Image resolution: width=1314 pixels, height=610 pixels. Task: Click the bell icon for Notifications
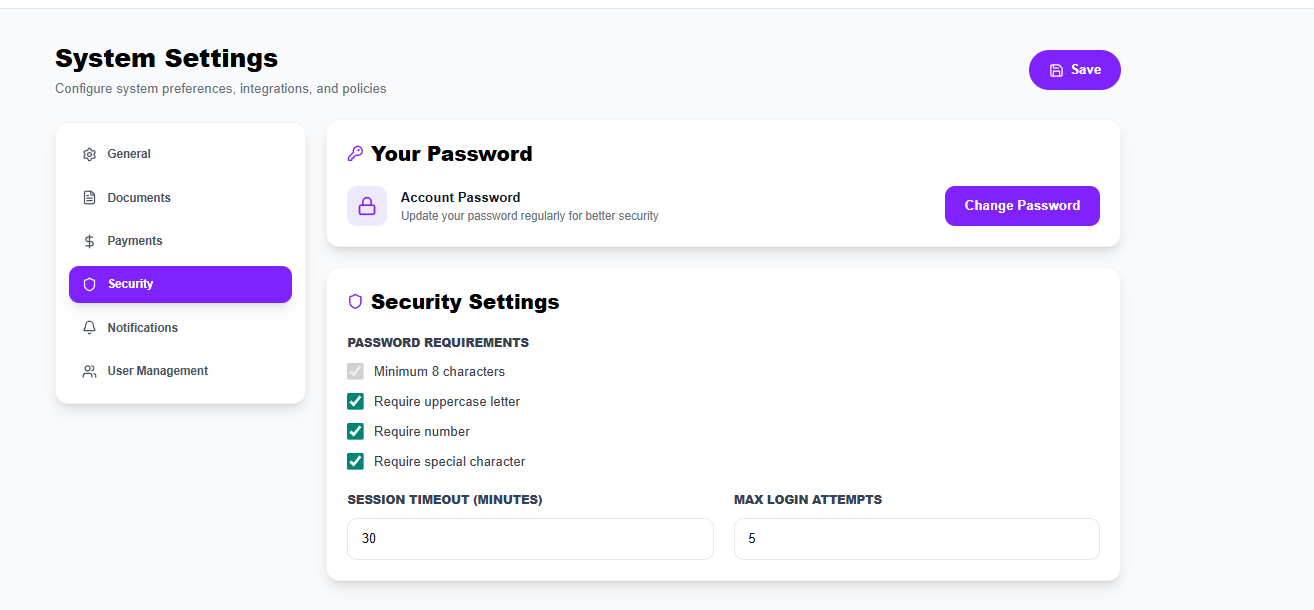(x=89, y=328)
